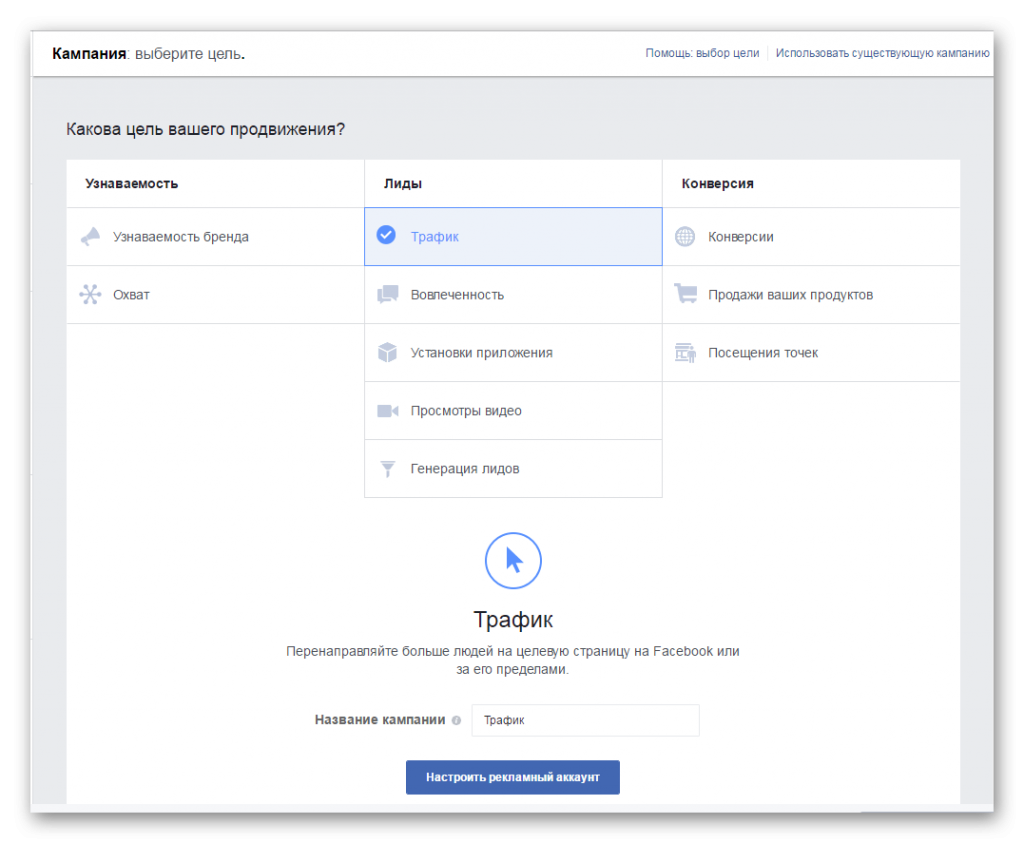This screenshot has height=843, width=1024.
Task: Choose the Продажи ваших продуктов objective
Action: [790, 295]
